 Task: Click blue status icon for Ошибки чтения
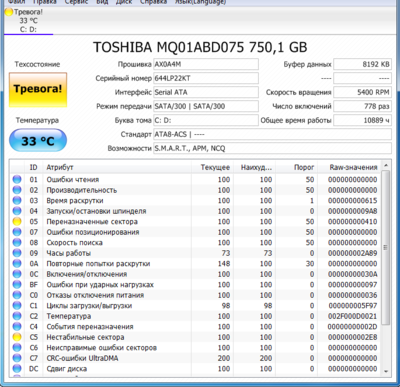pos(17,179)
